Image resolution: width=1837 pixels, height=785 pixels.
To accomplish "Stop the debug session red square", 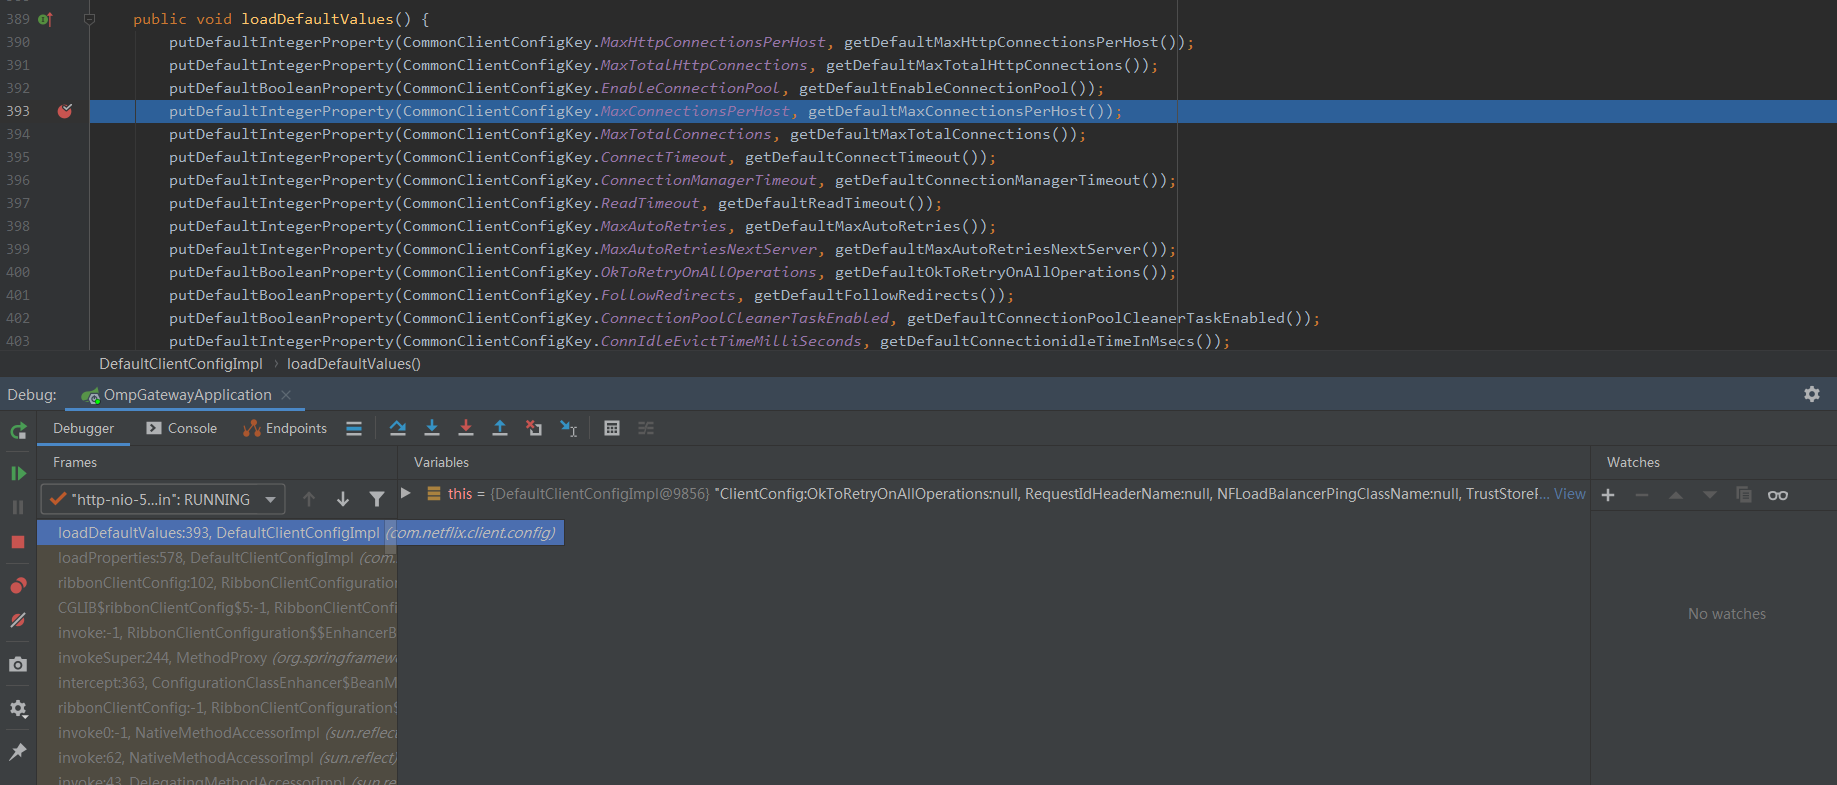I will point(18,542).
